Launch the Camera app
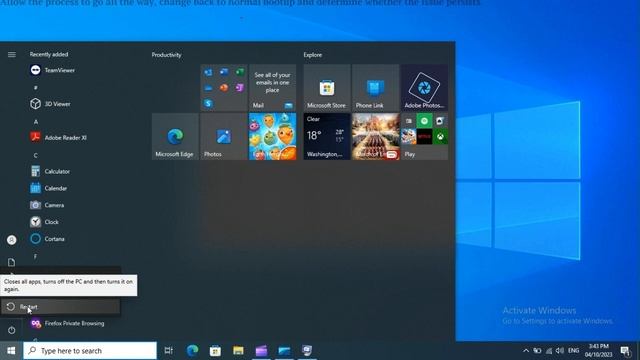Screen dimensions: 640x360 pos(47,205)
